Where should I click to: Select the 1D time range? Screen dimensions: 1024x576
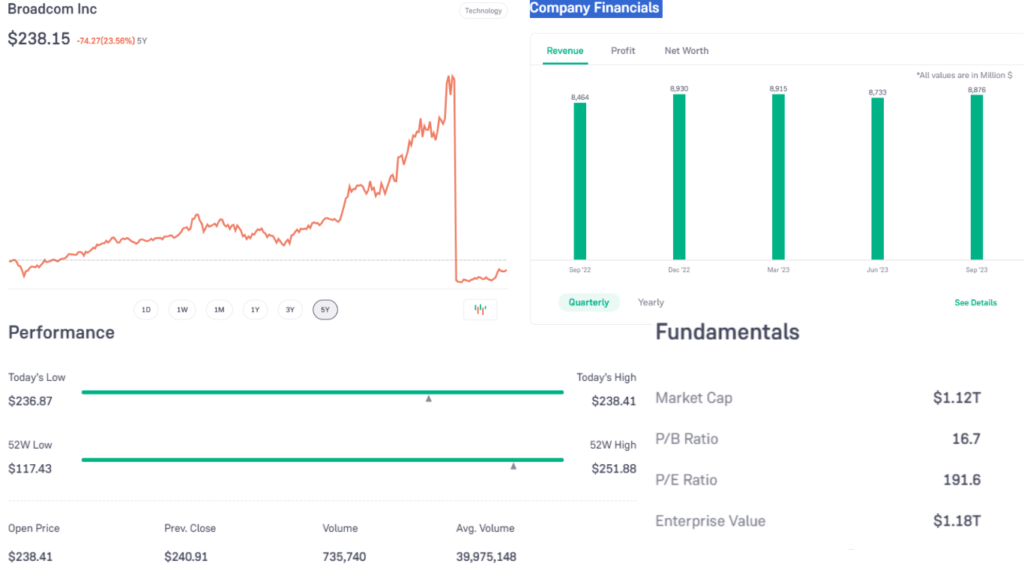tap(146, 310)
